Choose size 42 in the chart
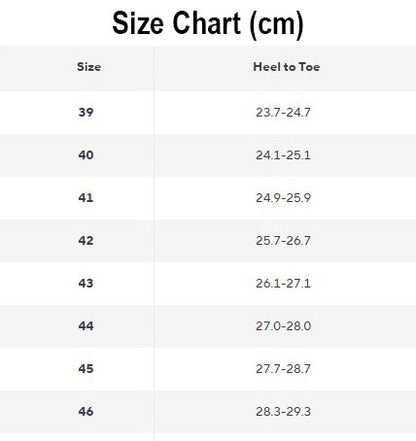 86,240
